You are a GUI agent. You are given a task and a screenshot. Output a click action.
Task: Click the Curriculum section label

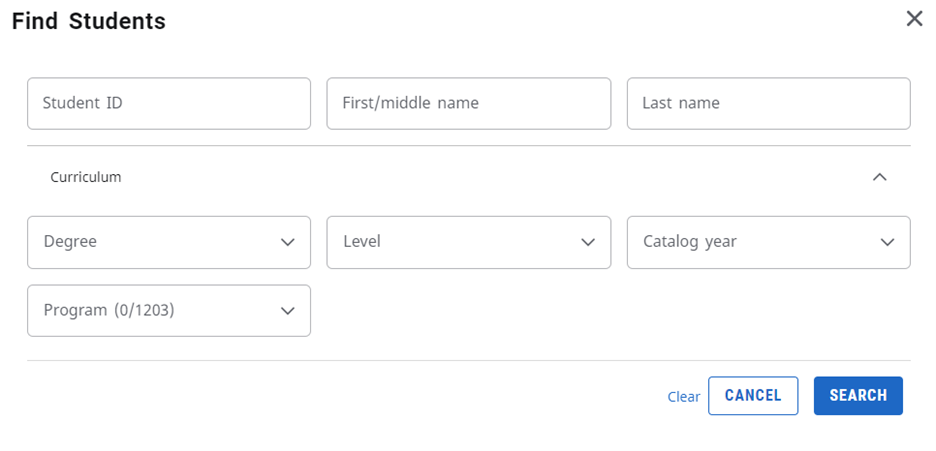point(86,177)
